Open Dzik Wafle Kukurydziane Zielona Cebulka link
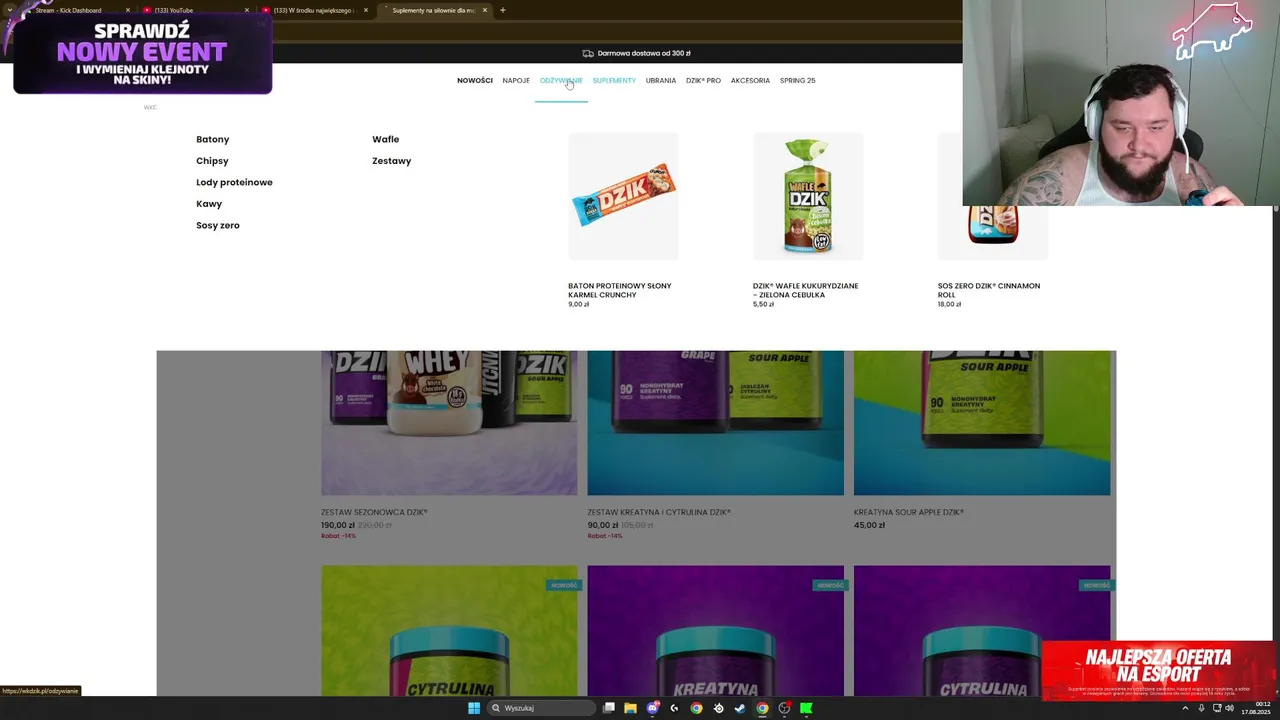The width and height of the screenshot is (1280, 720). tap(806, 290)
